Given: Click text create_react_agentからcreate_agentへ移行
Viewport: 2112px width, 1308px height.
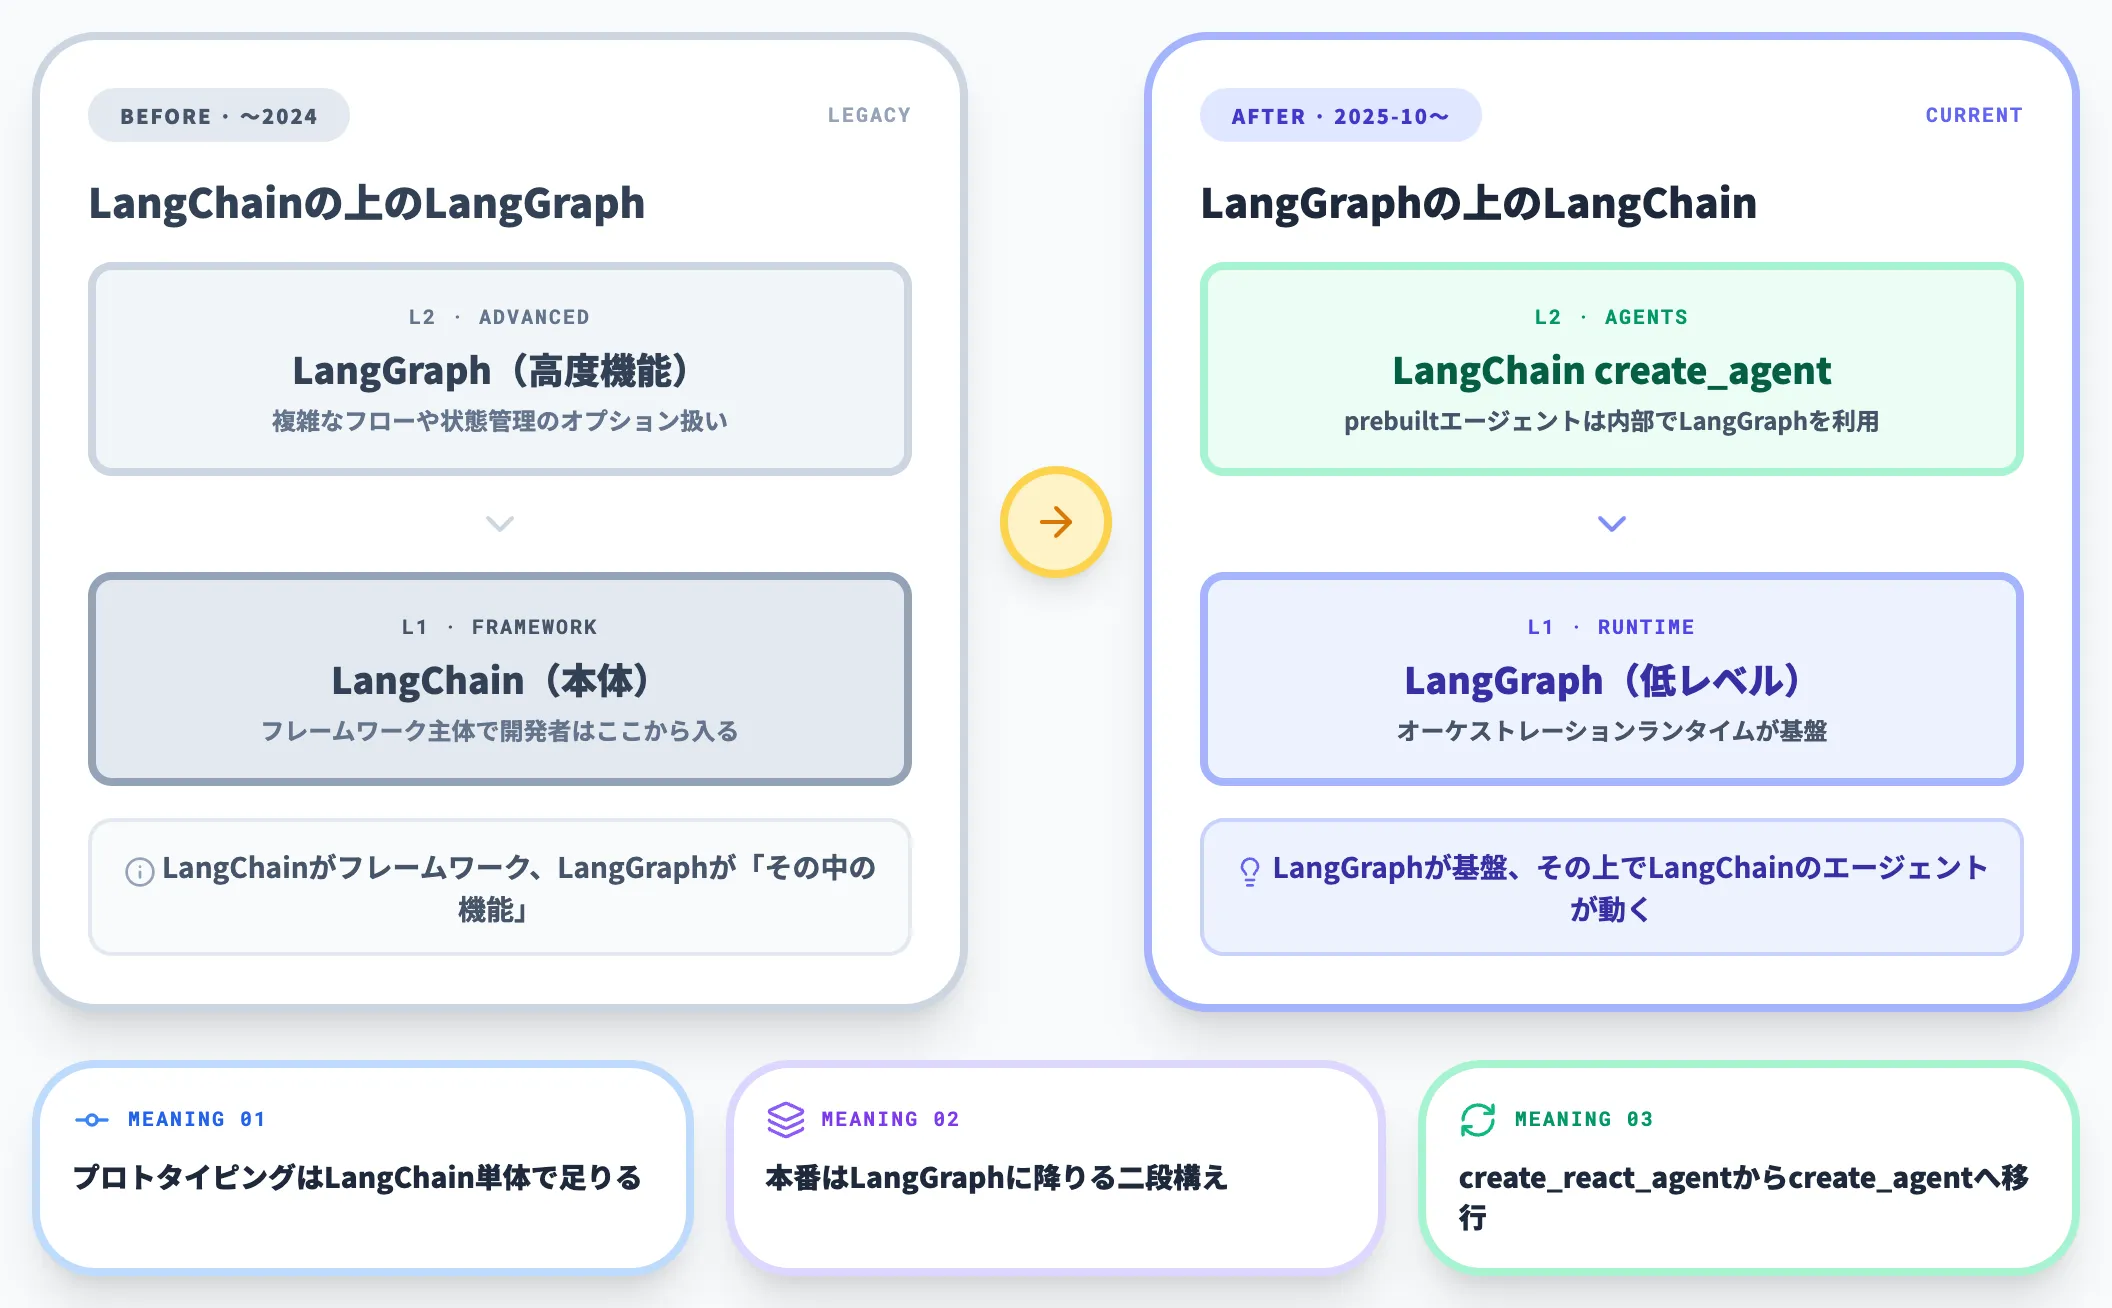Looking at the screenshot, I should (x=1744, y=1197).
